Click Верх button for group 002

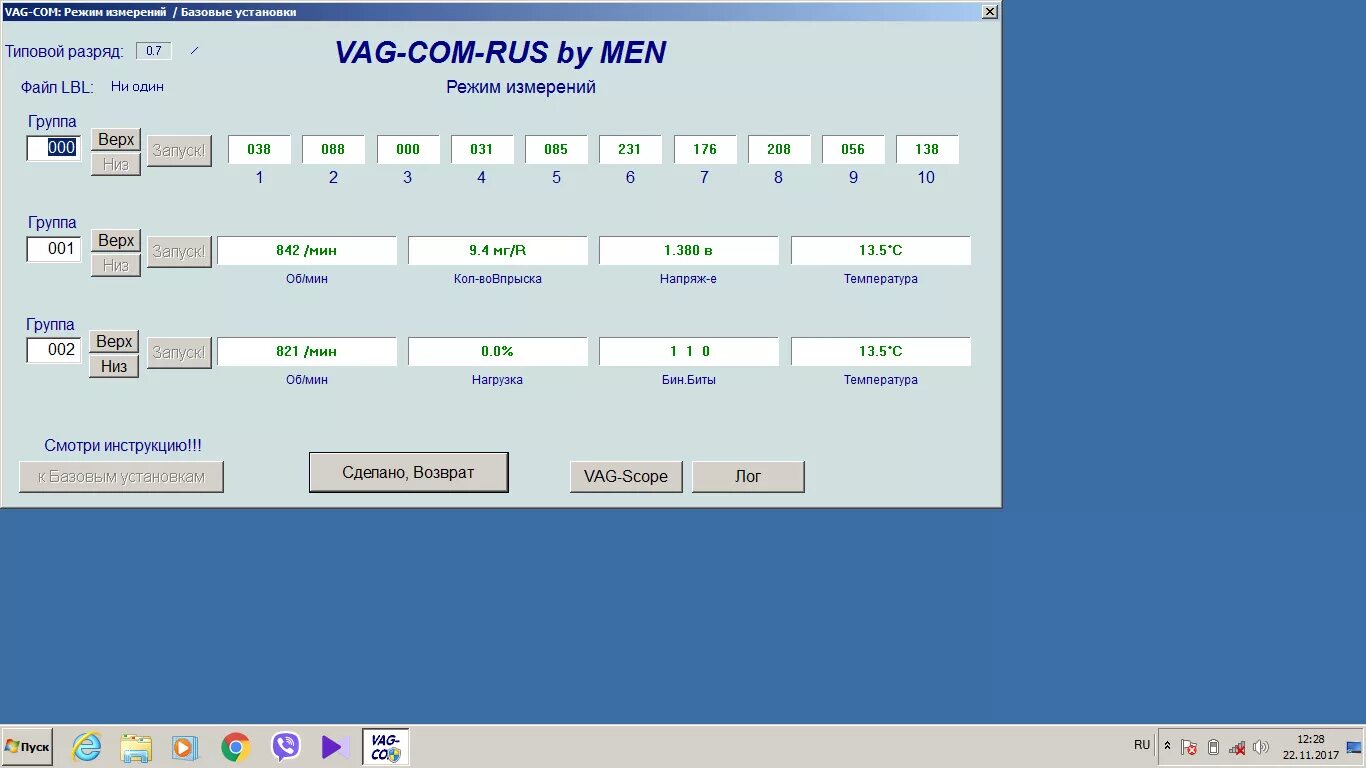click(115, 342)
